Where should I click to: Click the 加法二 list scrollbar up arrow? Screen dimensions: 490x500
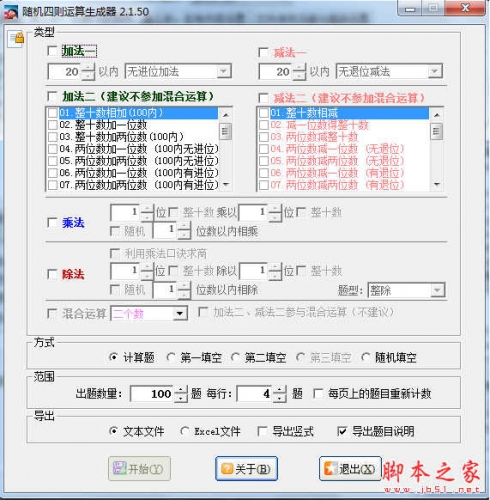(226, 115)
